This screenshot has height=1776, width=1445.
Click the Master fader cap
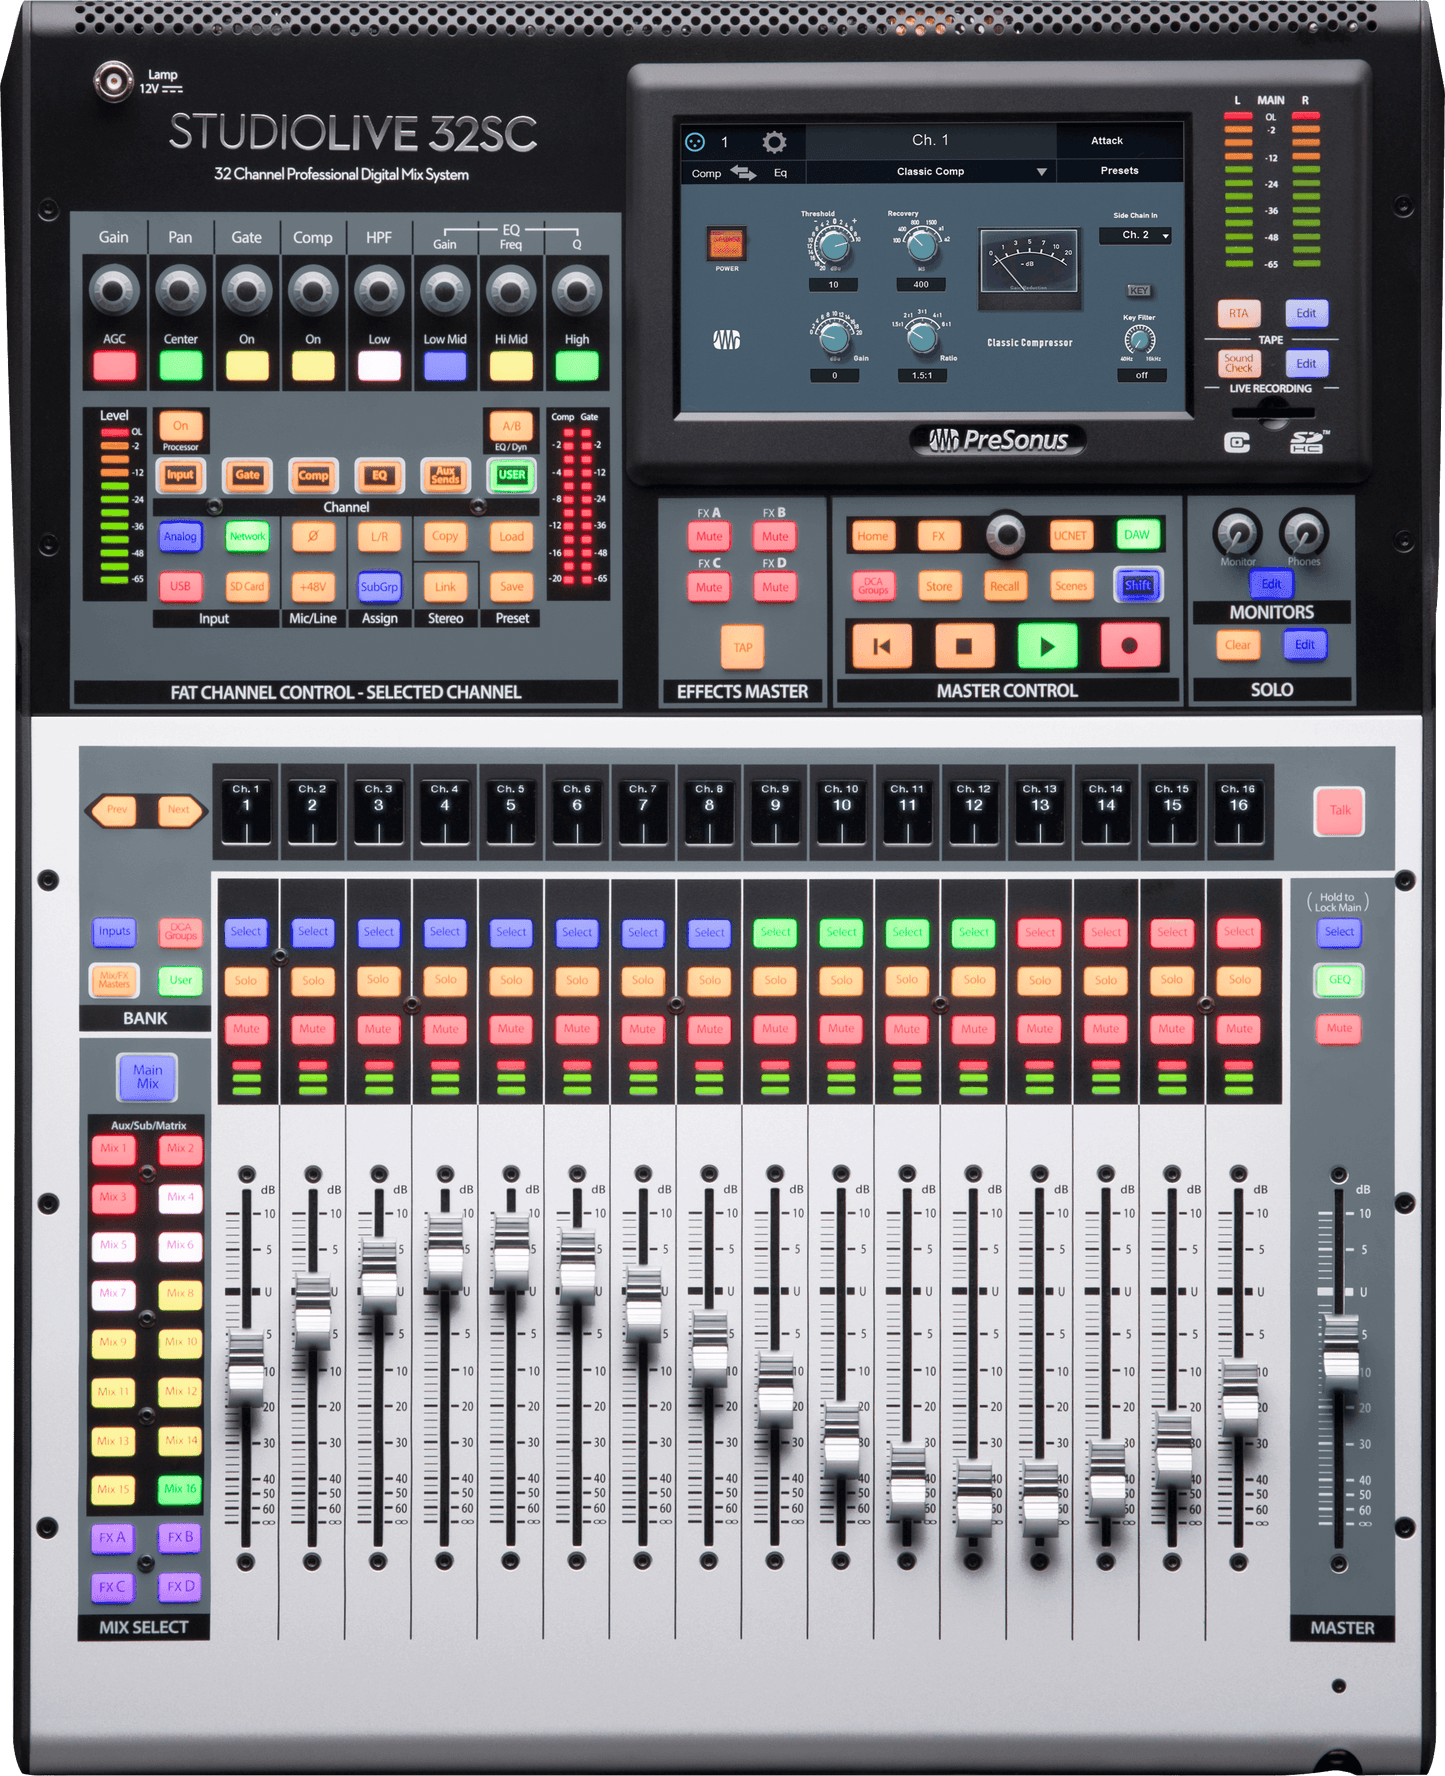[x=1339, y=1350]
